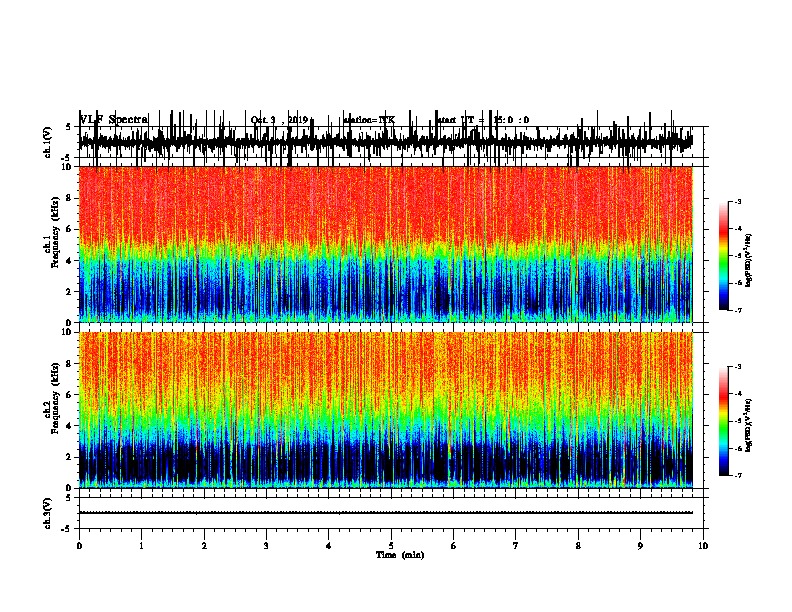Click the '8' kHz tick of ch.1 spectrogram
Image resolution: width=792 pixels, height=612 pixels.
(70, 198)
